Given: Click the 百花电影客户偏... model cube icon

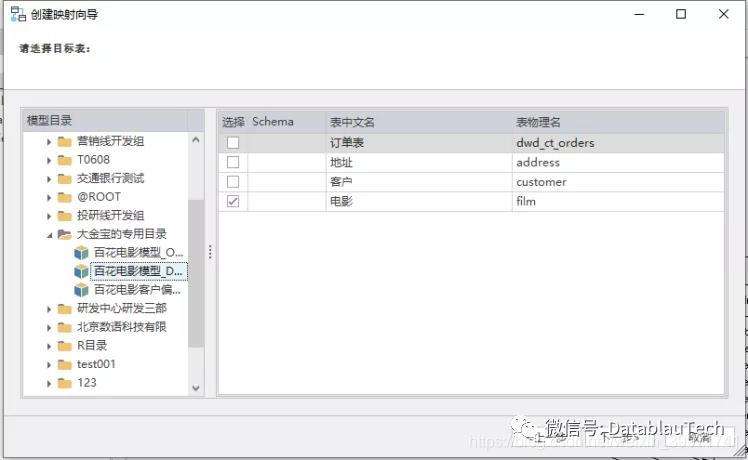Looking at the screenshot, I should tap(81, 290).
